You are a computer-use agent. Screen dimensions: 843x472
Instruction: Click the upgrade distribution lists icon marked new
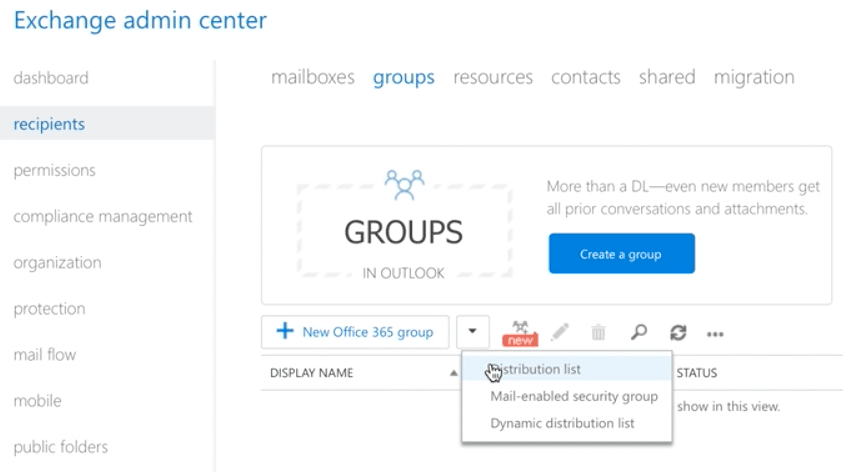[x=520, y=332]
